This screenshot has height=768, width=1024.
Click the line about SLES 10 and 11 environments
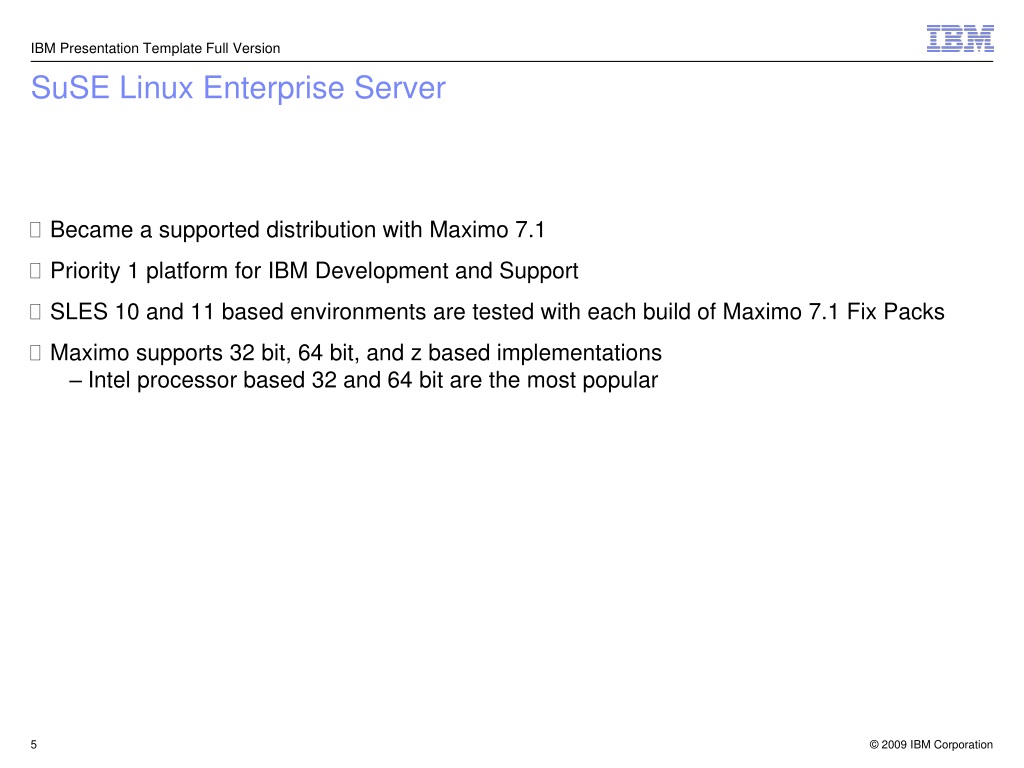coord(497,312)
